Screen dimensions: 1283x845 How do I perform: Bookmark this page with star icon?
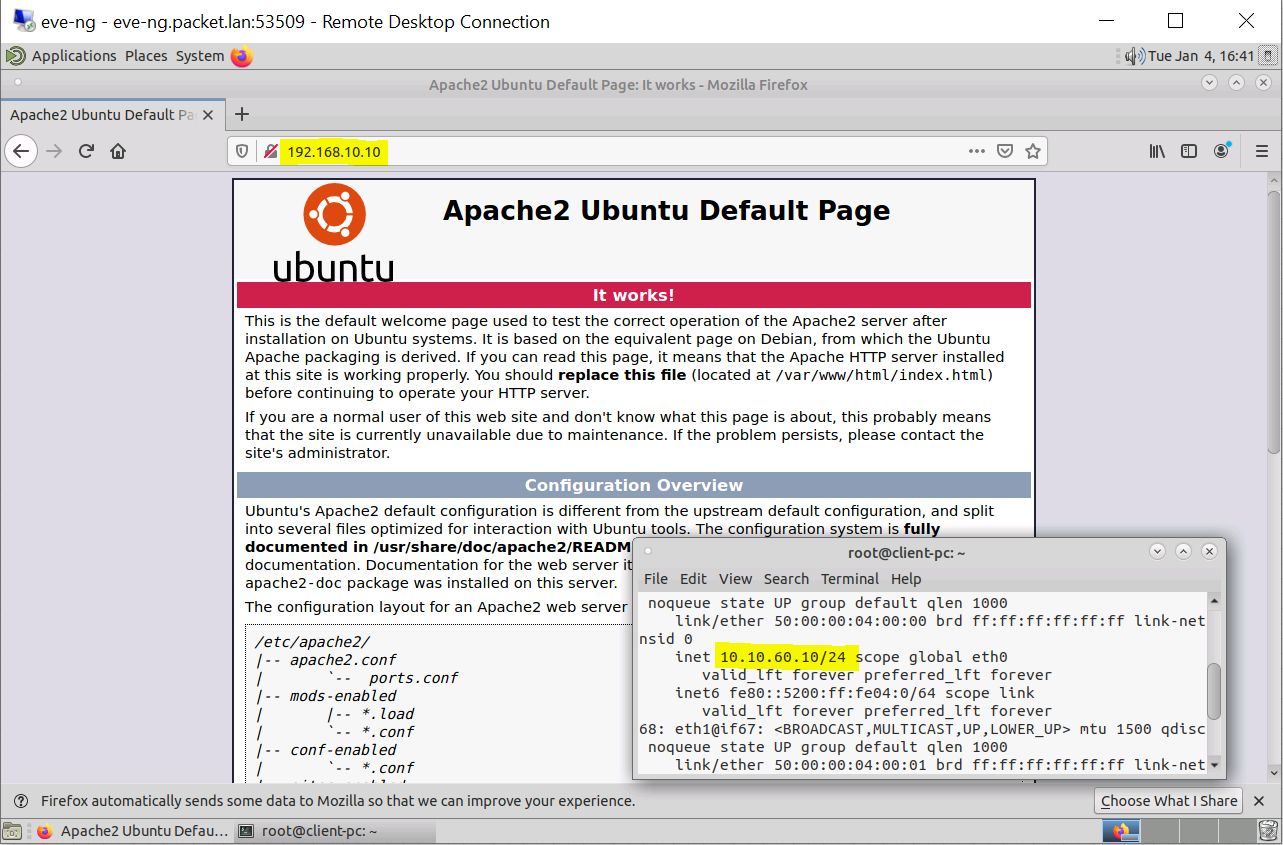coord(1033,151)
